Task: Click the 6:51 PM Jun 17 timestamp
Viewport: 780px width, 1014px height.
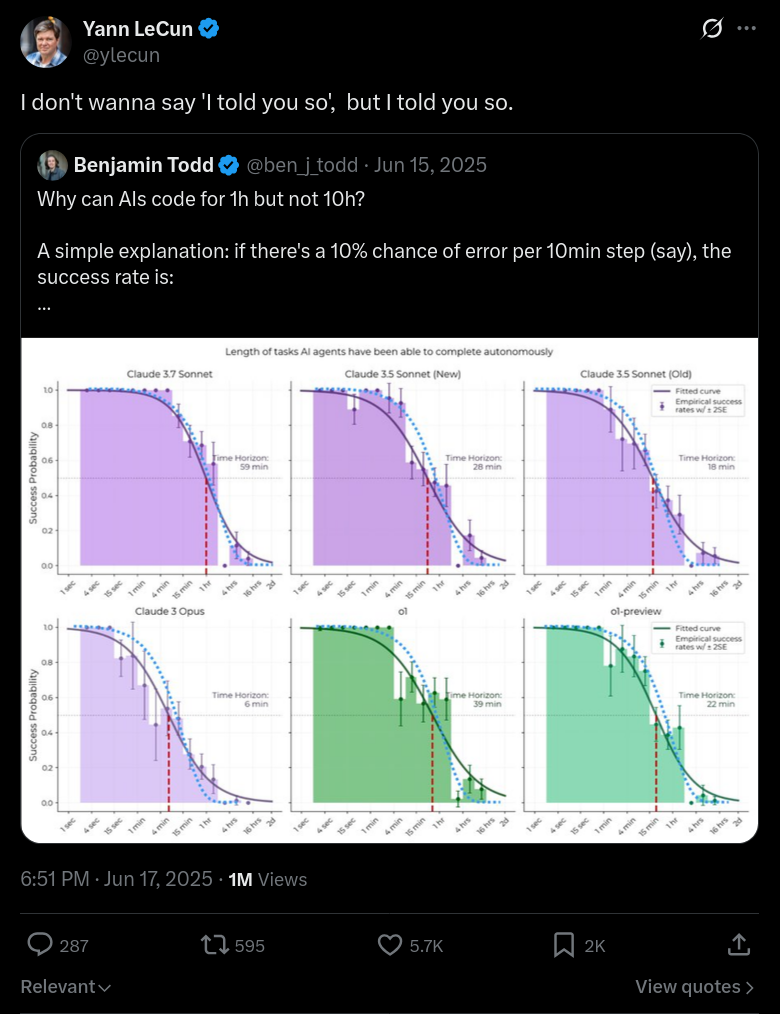Action: [x=116, y=879]
